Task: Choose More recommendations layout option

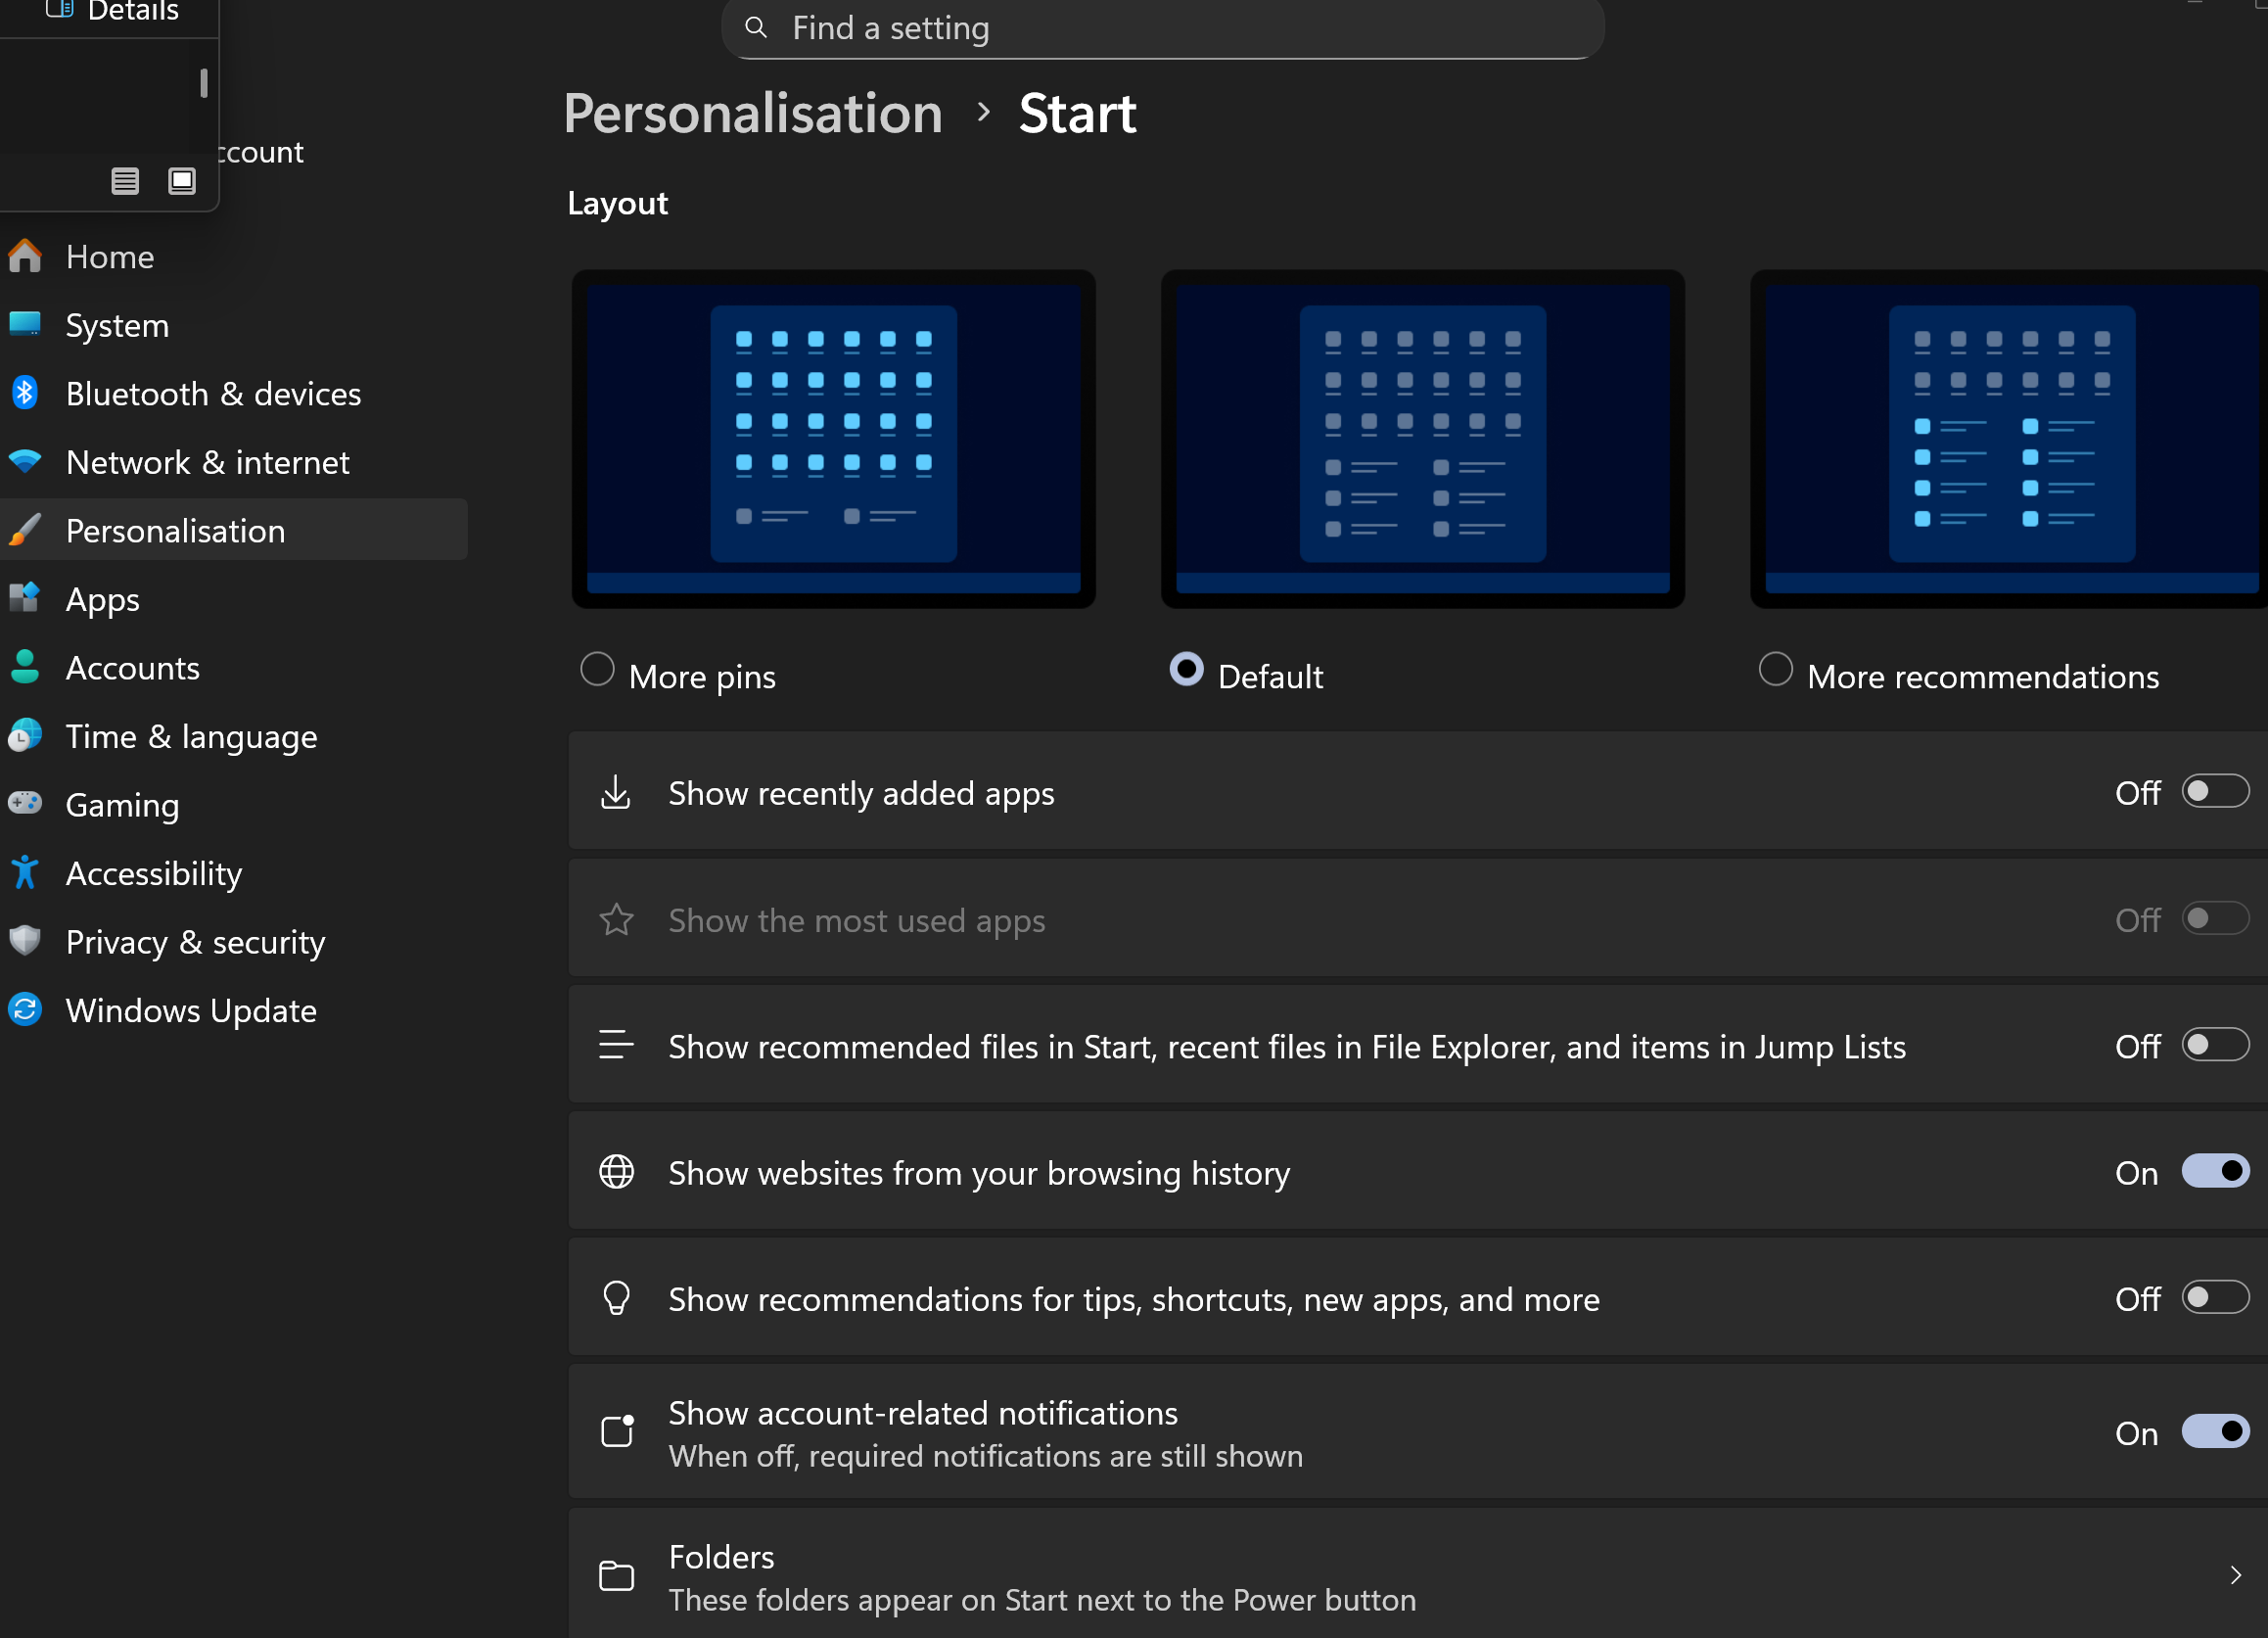Action: tap(1775, 669)
